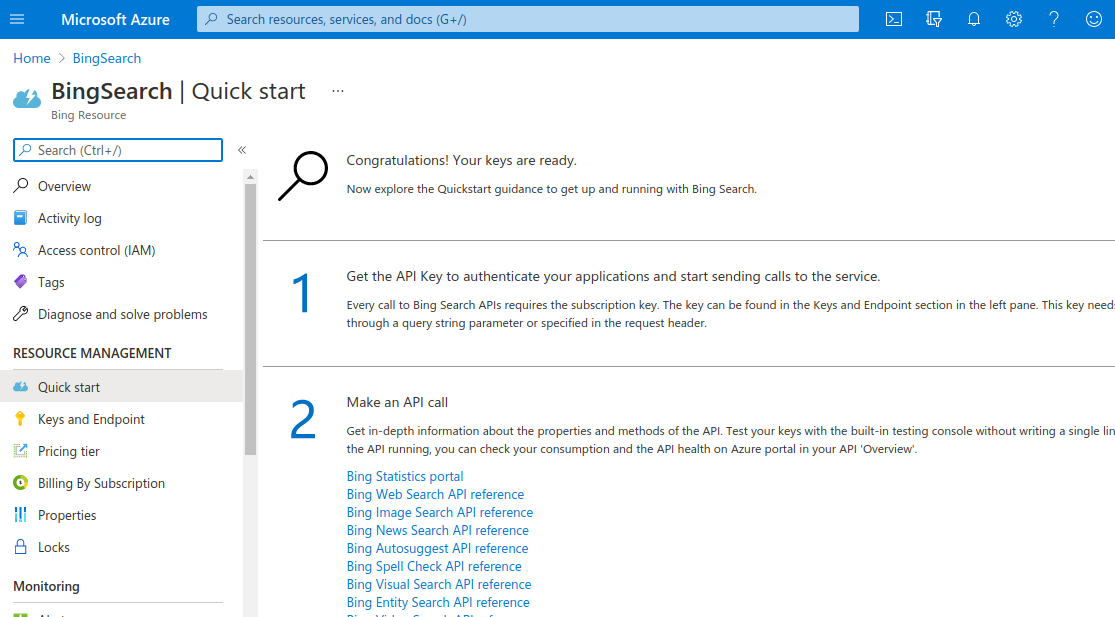1115x617 pixels.
Task: Click the Keys and Endpoint key icon
Action: point(20,419)
